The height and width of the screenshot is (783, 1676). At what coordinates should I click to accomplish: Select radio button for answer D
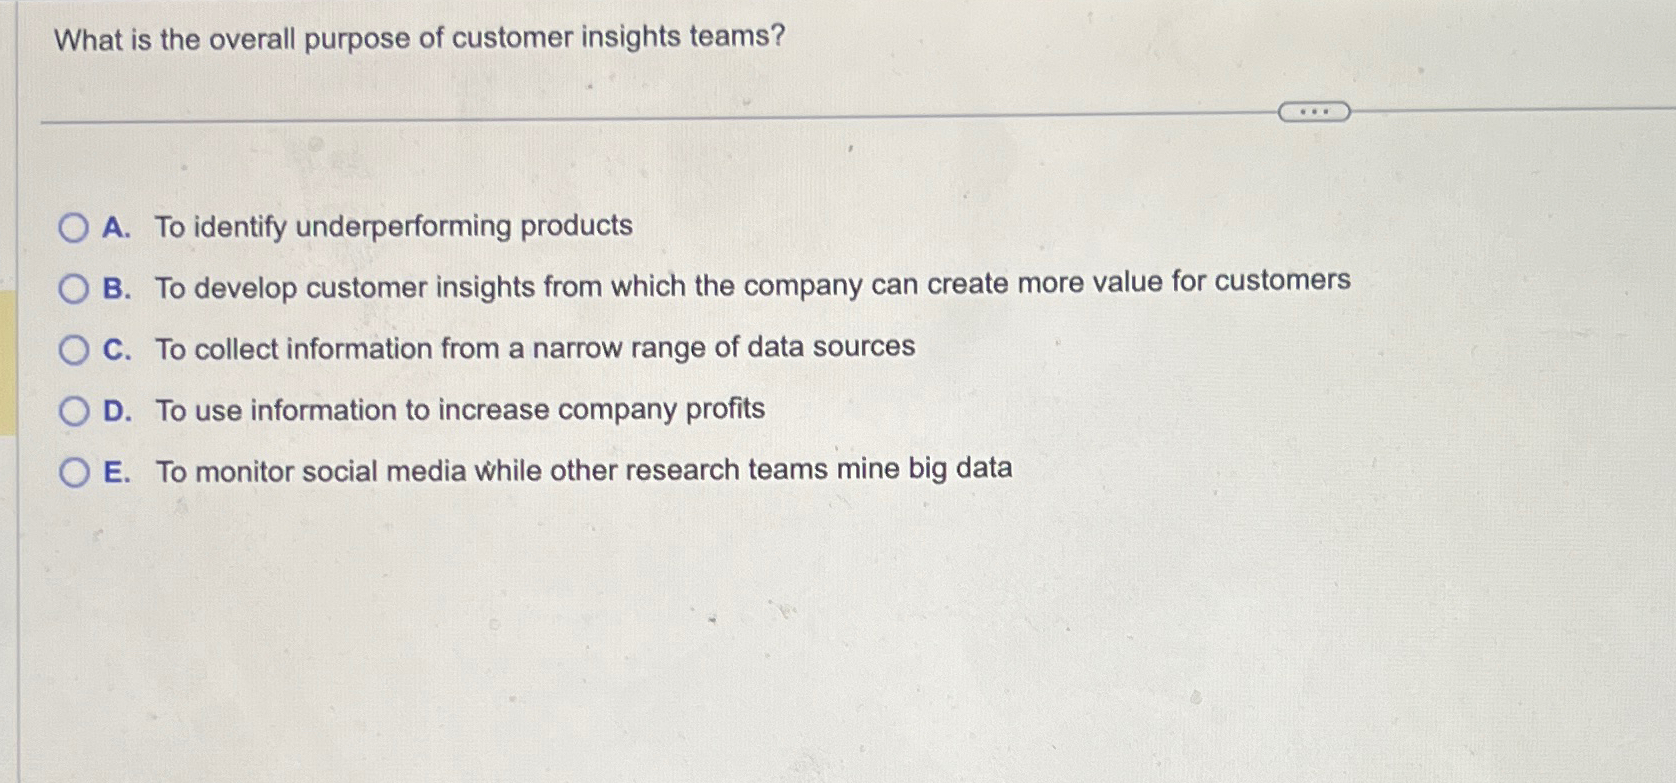(73, 408)
